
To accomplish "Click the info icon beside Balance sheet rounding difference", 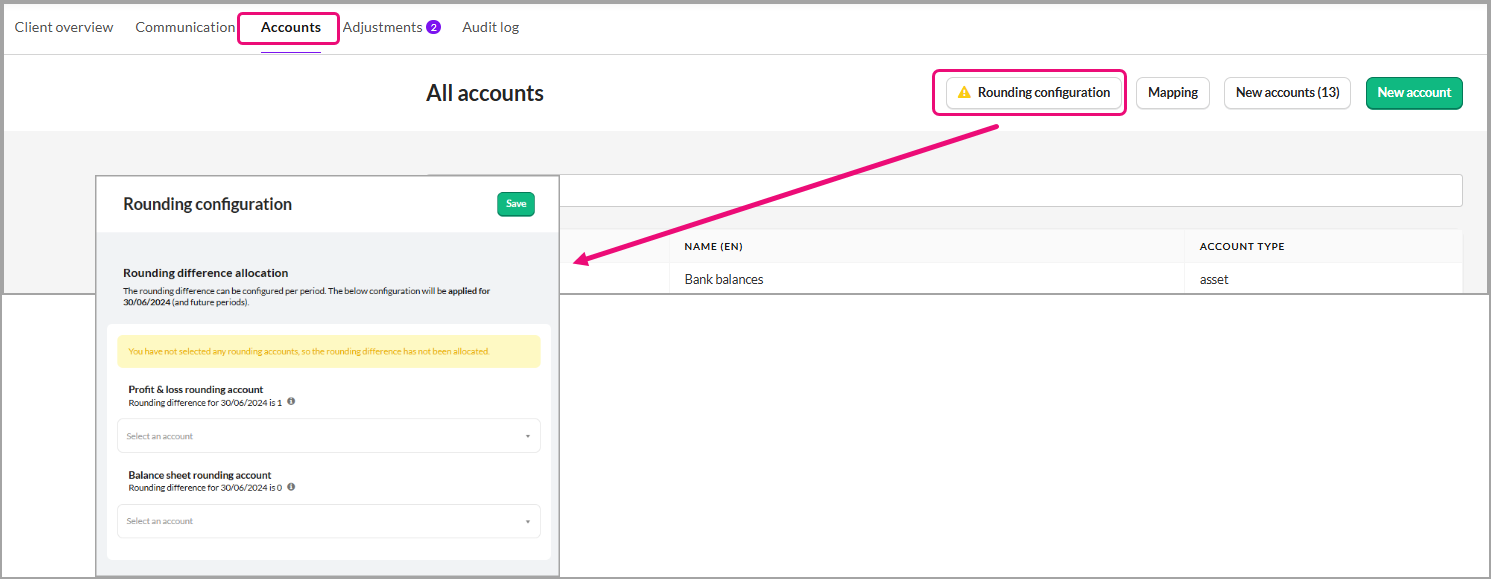I will point(290,487).
